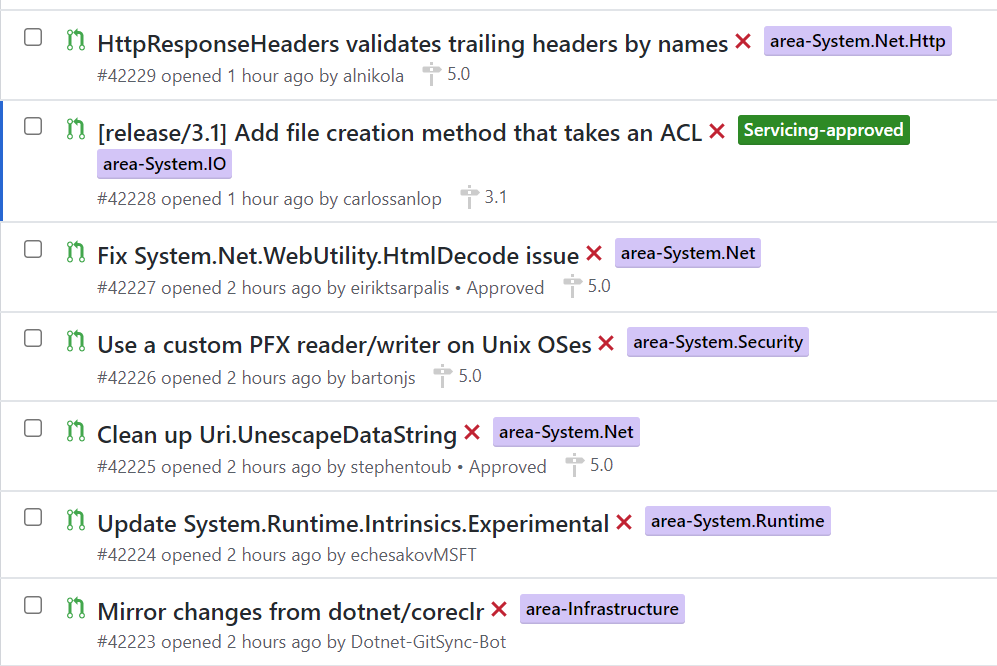The width and height of the screenshot is (997, 666).
Task: Click the milestone icon on bartonjs PR #42226
Action: tap(443, 376)
